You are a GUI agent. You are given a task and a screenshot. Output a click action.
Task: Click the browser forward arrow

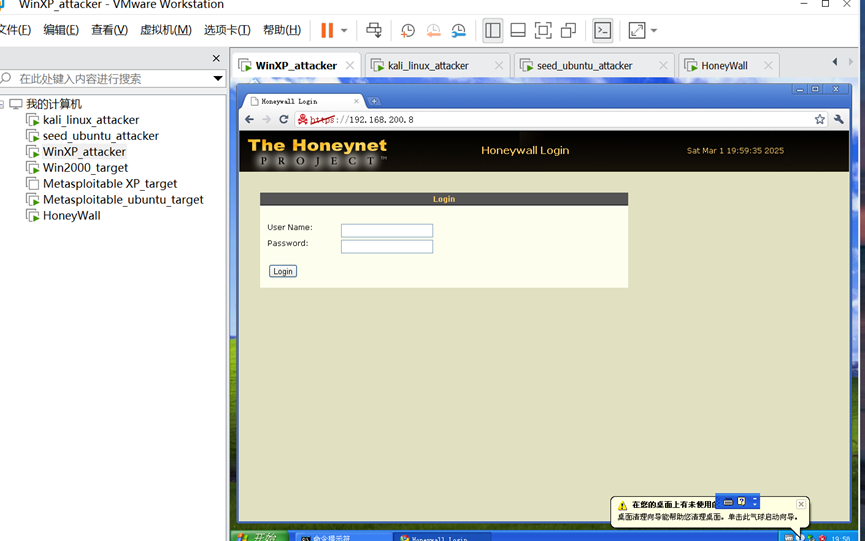[x=266, y=119]
